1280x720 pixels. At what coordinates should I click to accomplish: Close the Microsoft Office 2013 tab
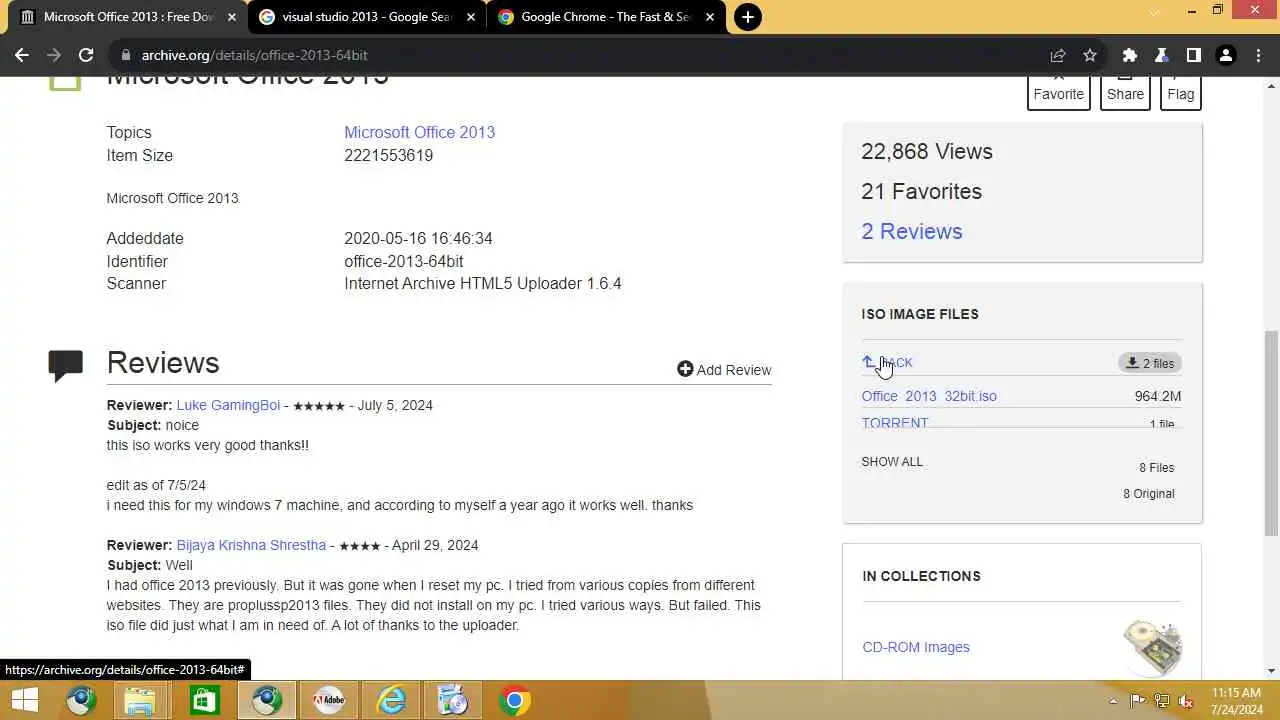232,17
